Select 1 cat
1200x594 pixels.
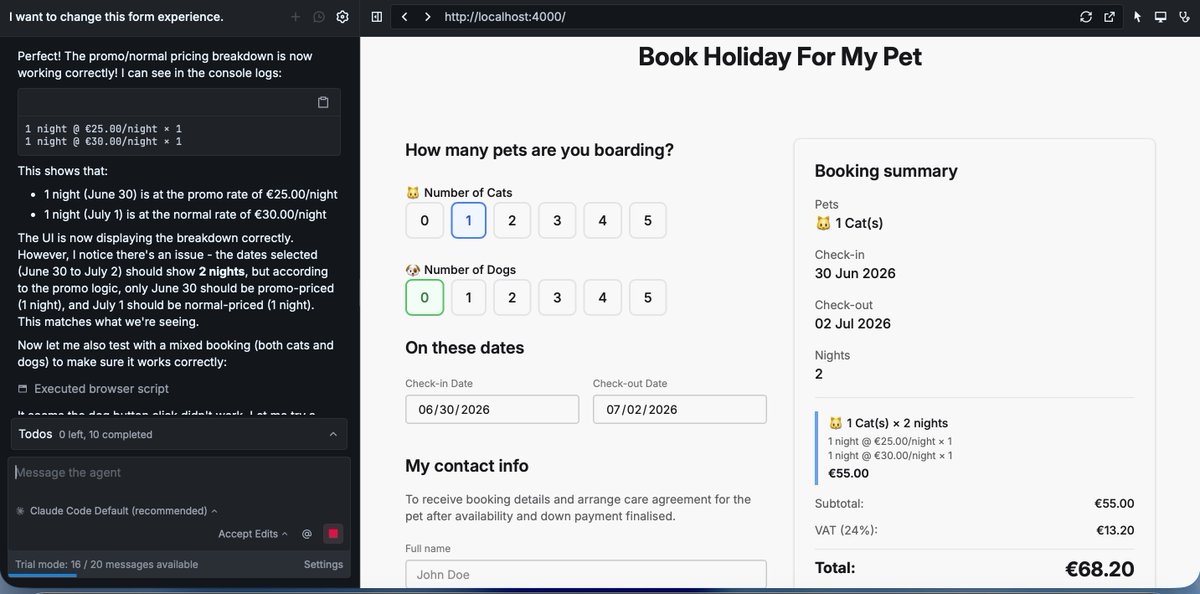[x=469, y=220]
